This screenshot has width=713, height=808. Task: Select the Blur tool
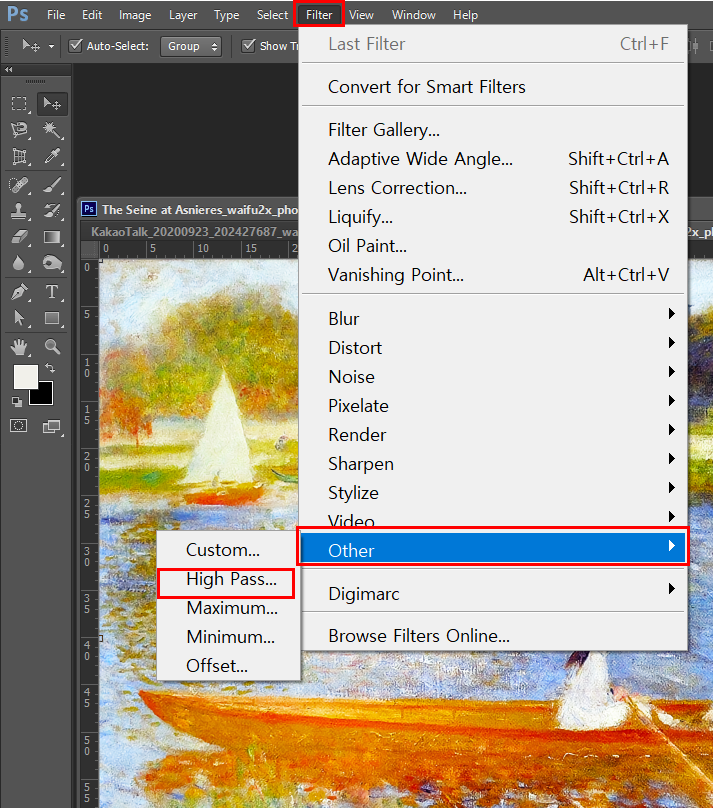20,263
